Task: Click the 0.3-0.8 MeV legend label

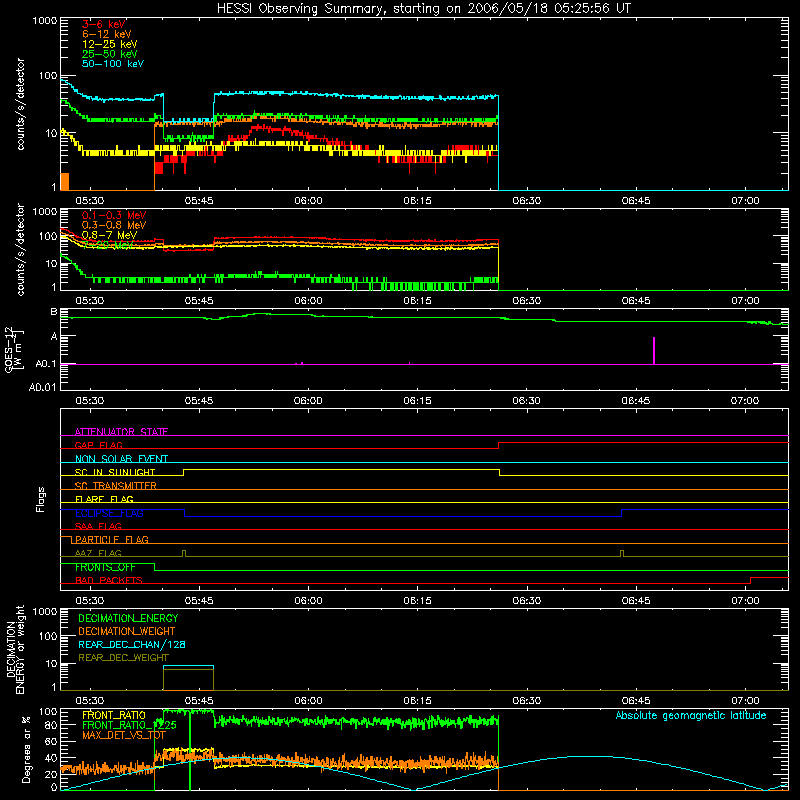Action: [114, 225]
